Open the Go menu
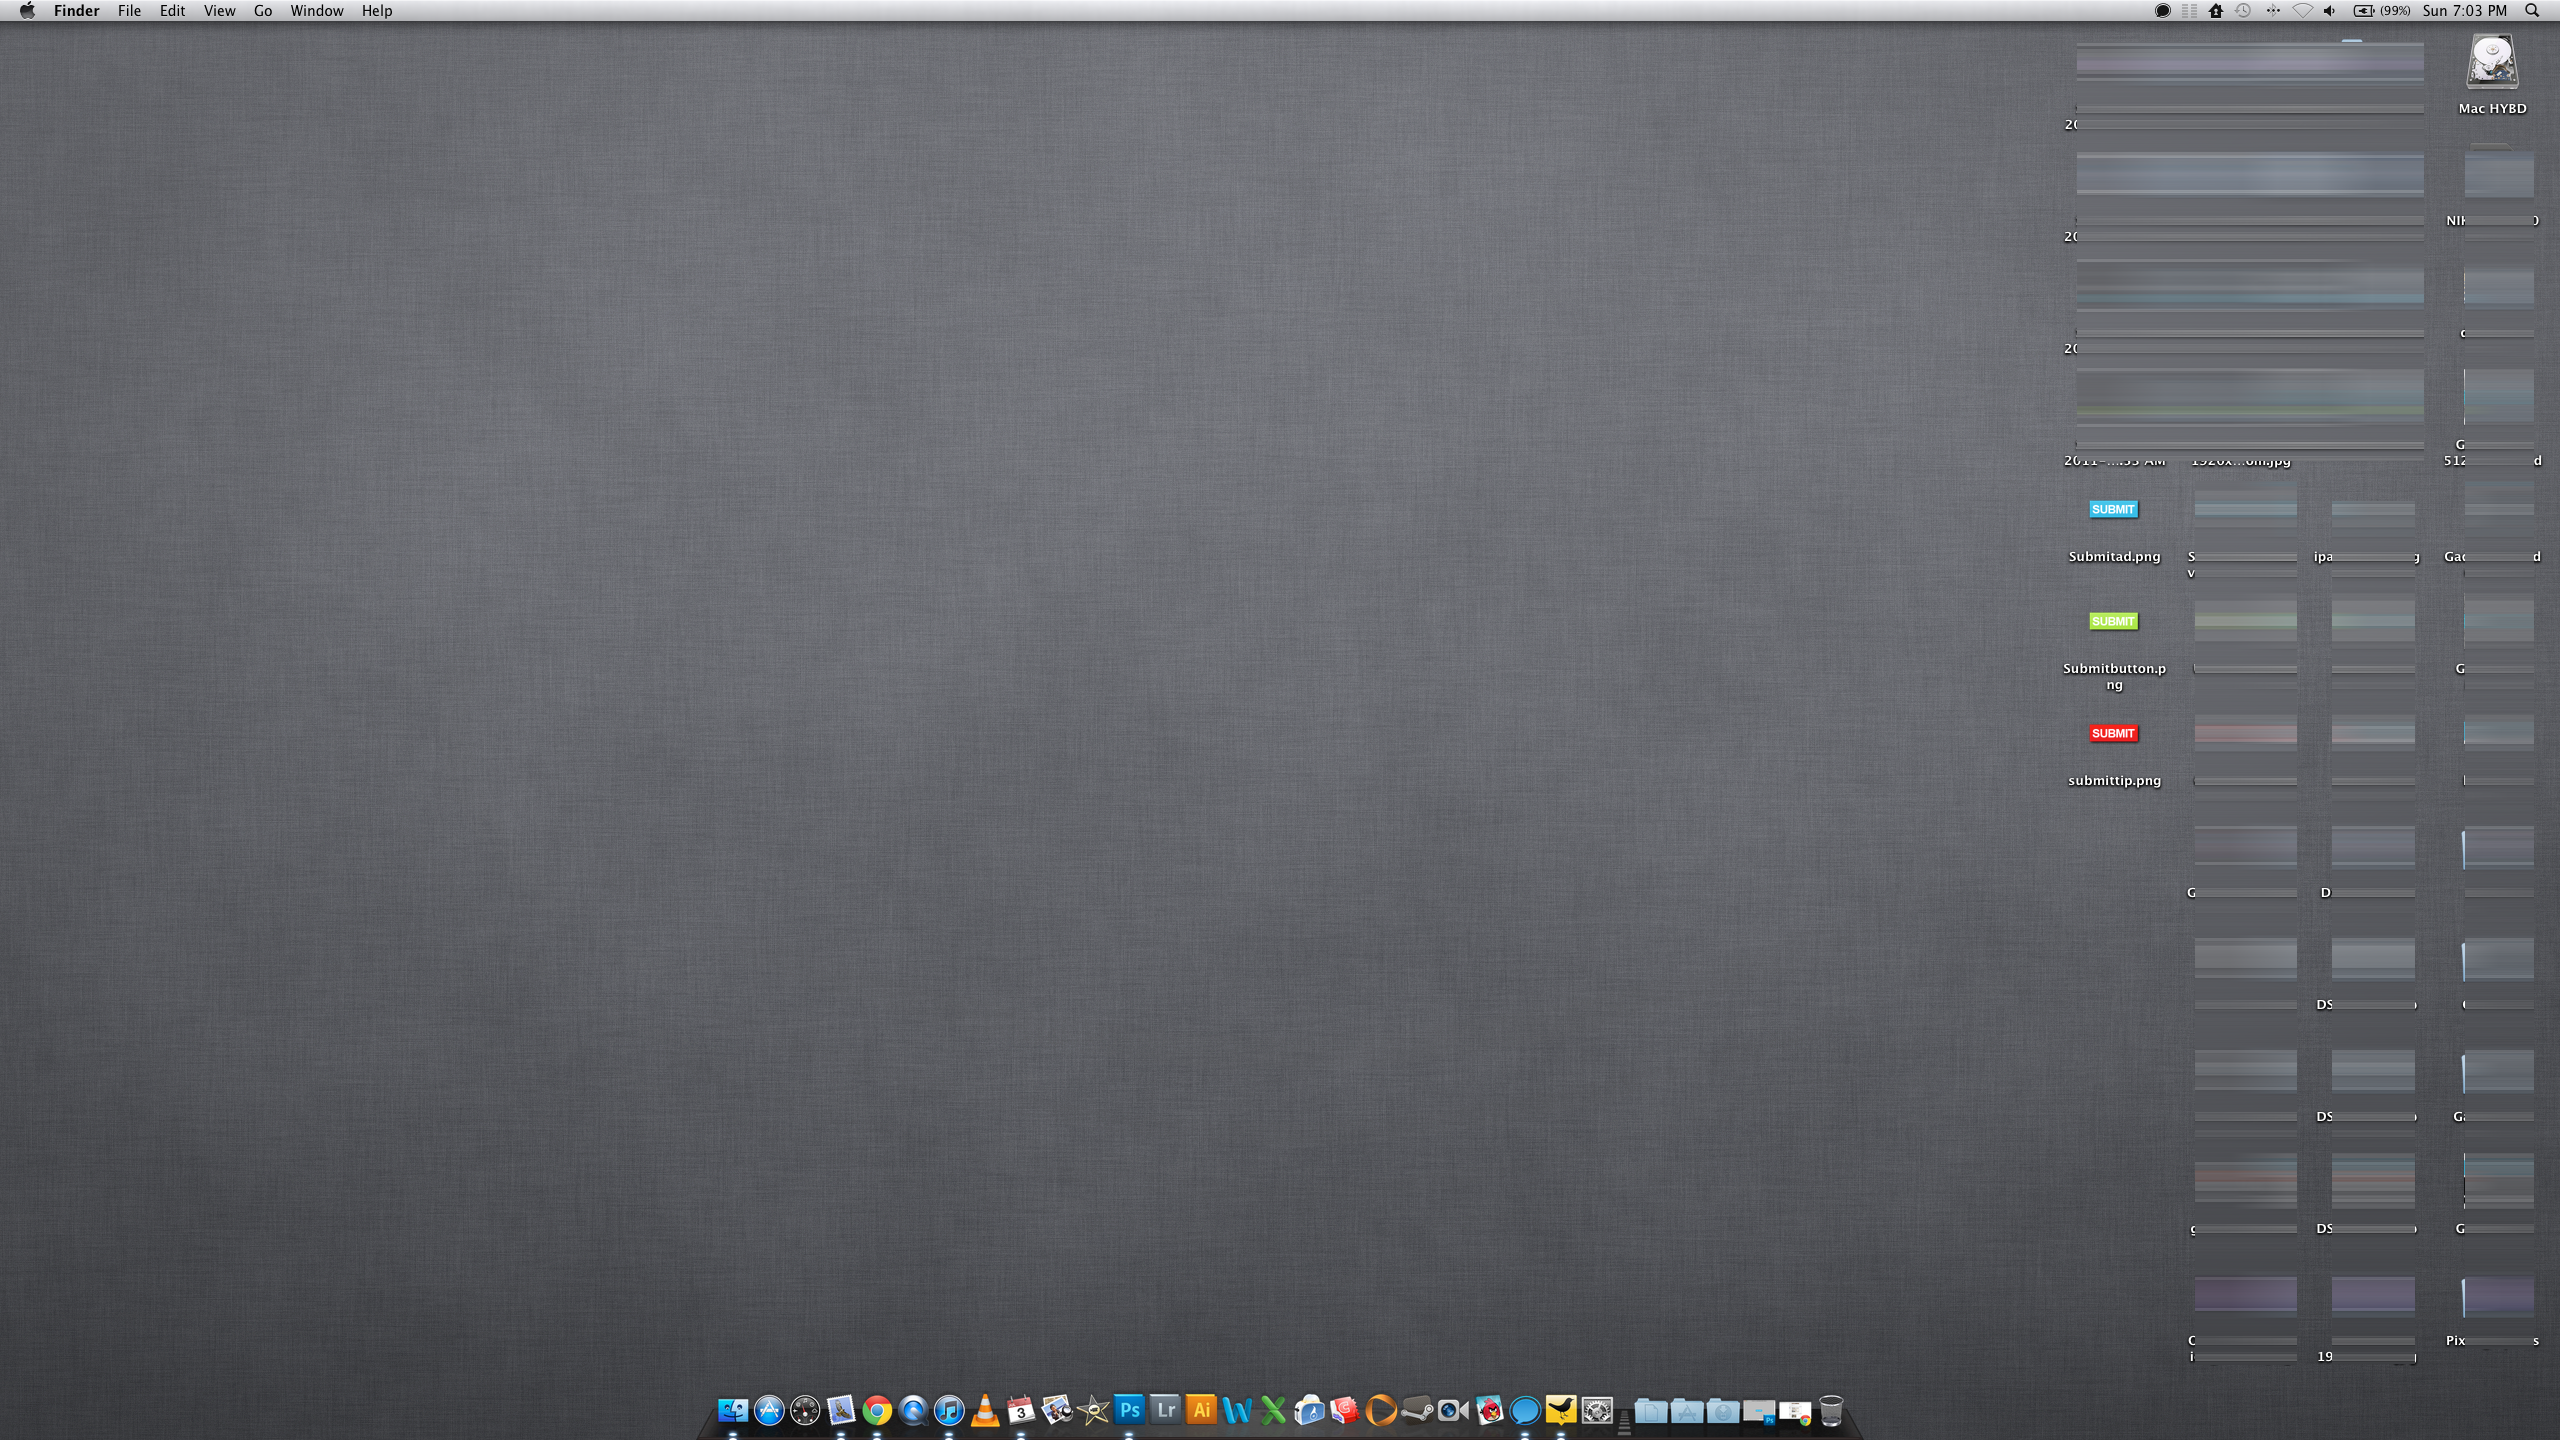 (263, 11)
